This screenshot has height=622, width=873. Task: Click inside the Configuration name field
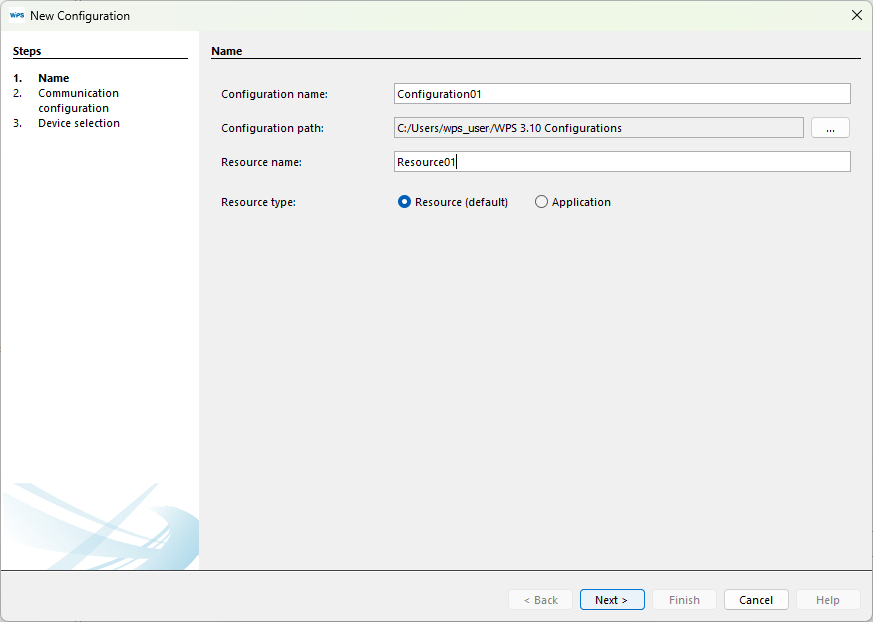[621, 93]
